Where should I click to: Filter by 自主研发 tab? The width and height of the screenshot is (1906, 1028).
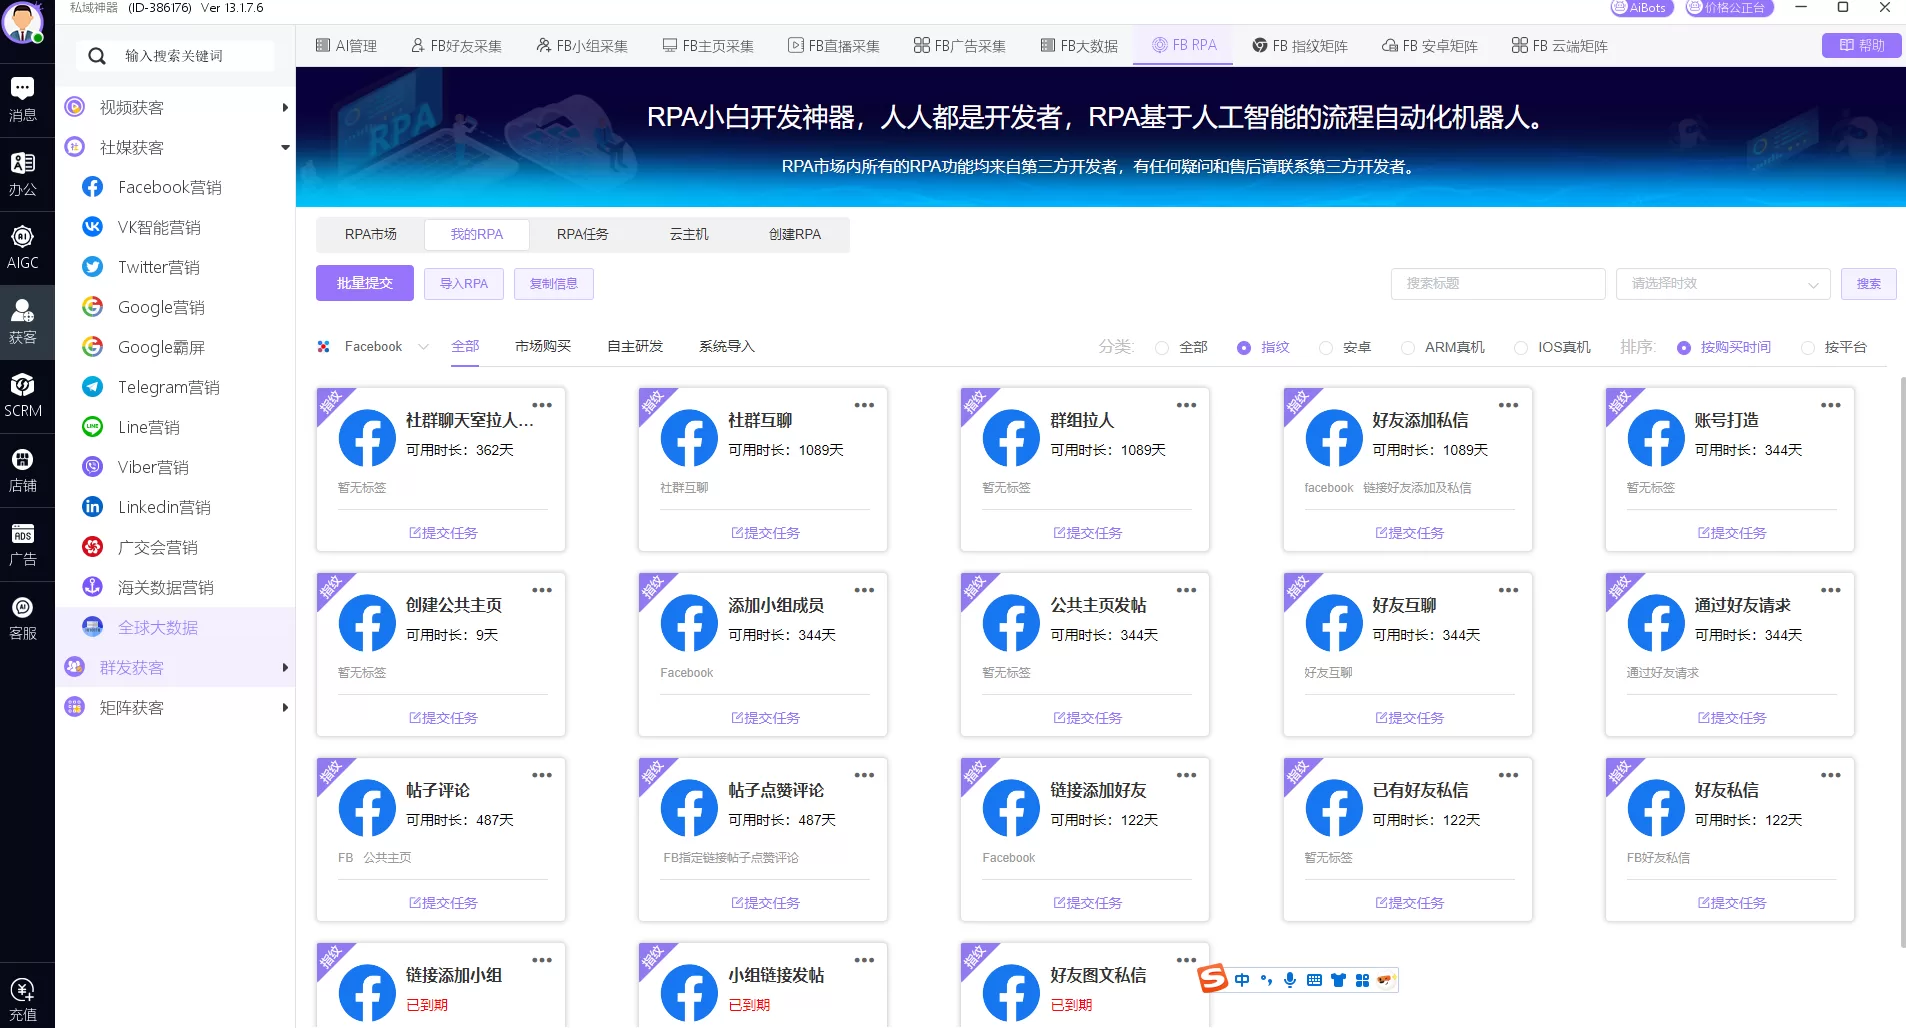click(x=635, y=346)
